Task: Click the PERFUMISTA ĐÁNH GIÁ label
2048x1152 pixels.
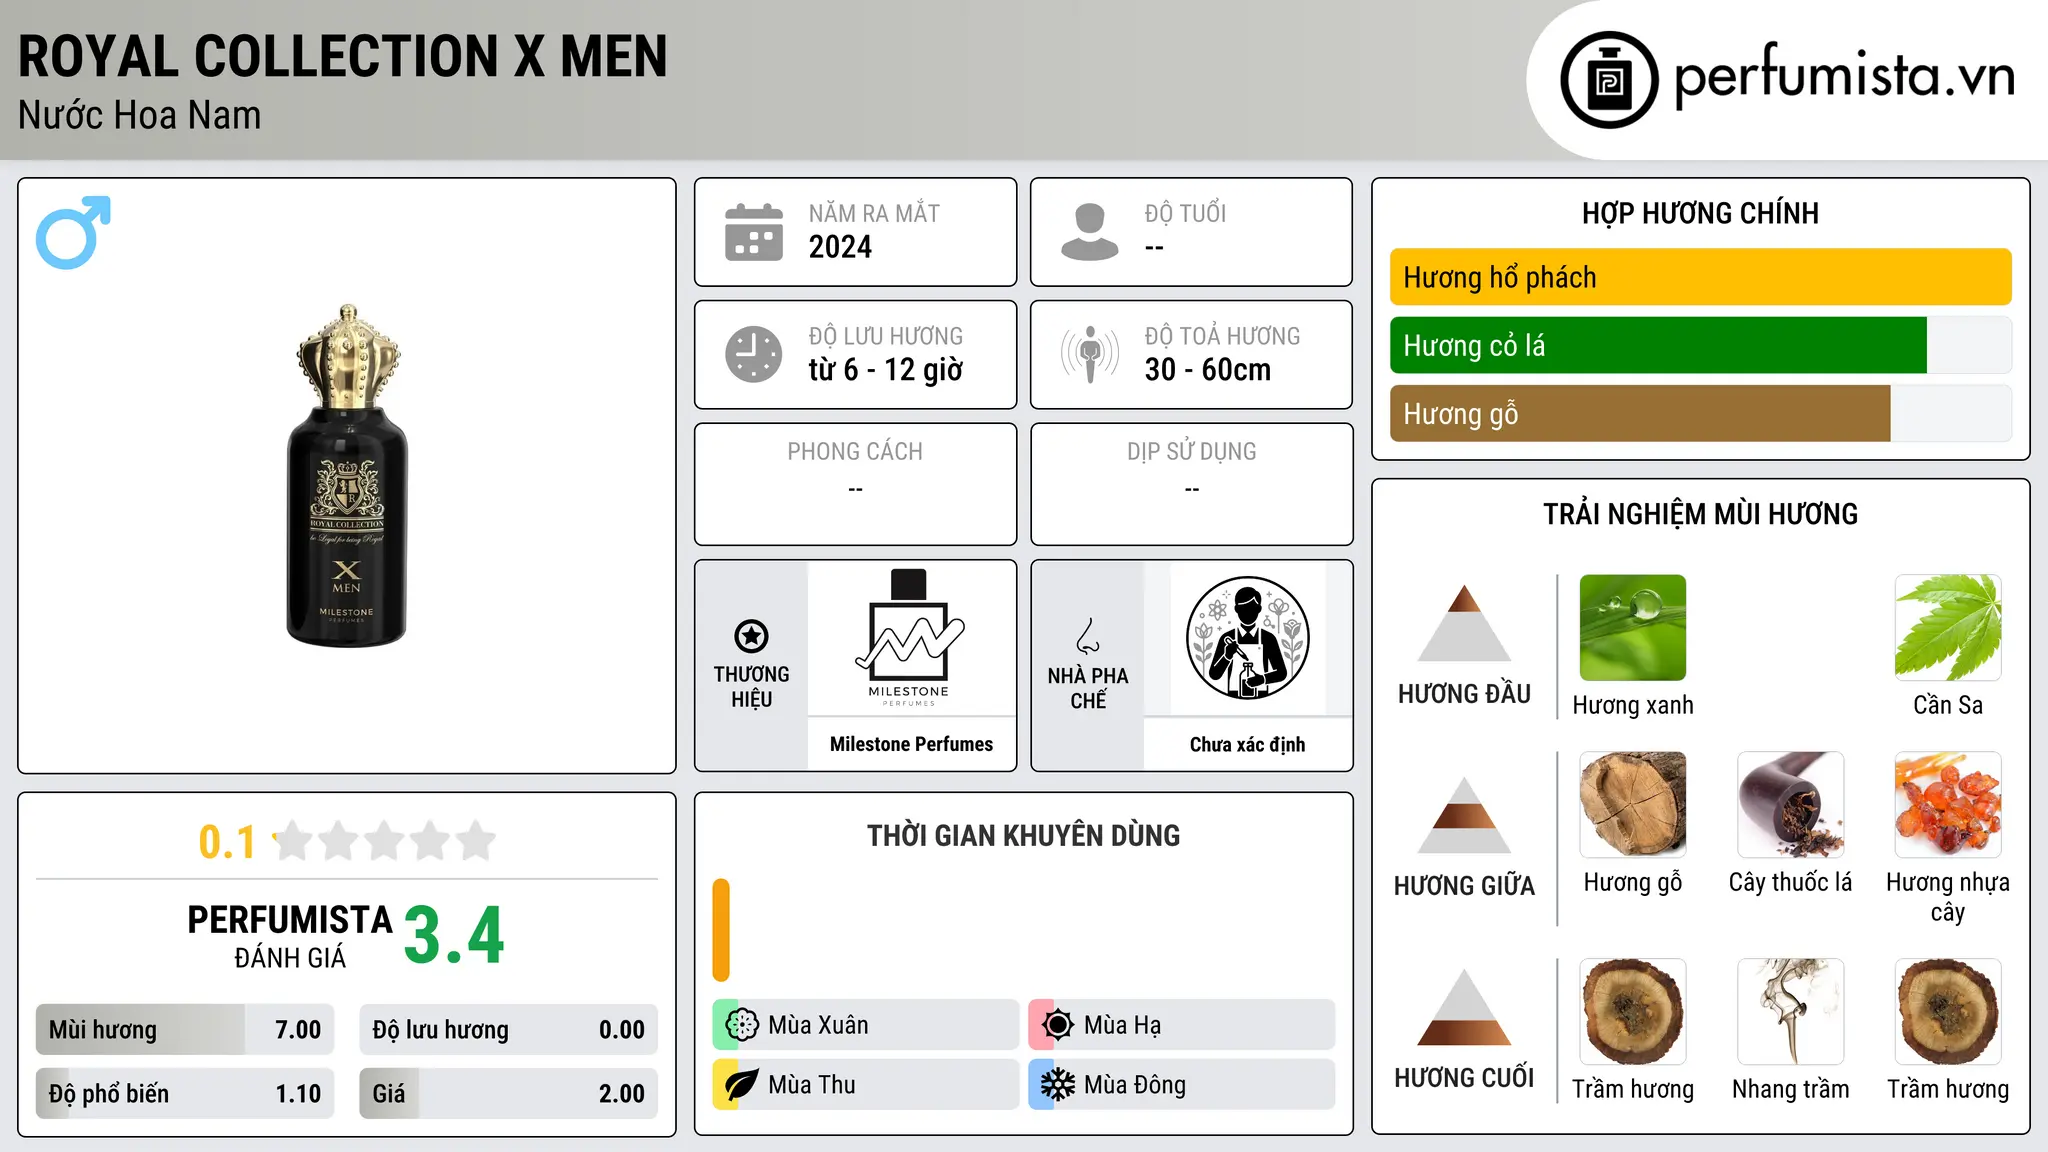Action: 290,936
